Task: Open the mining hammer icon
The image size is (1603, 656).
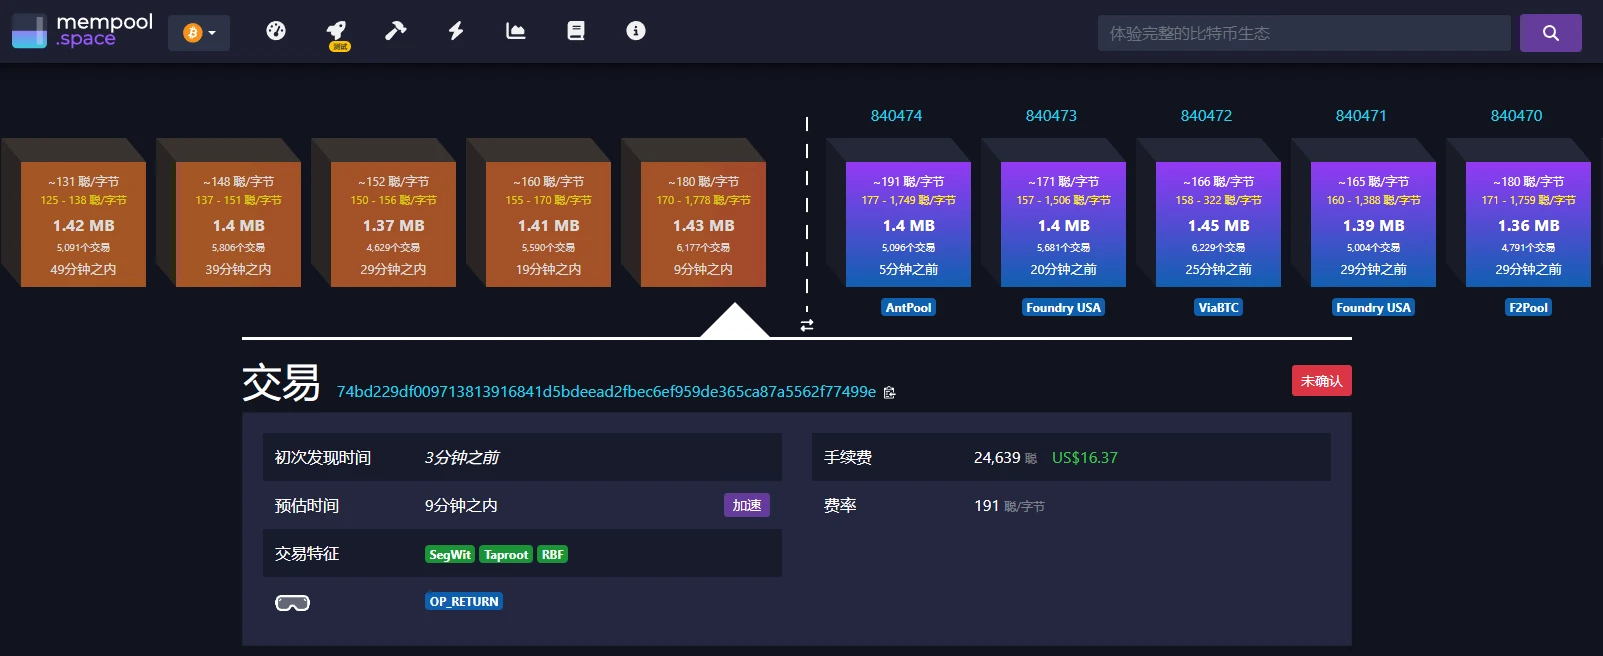Action: pyautogui.click(x=396, y=31)
